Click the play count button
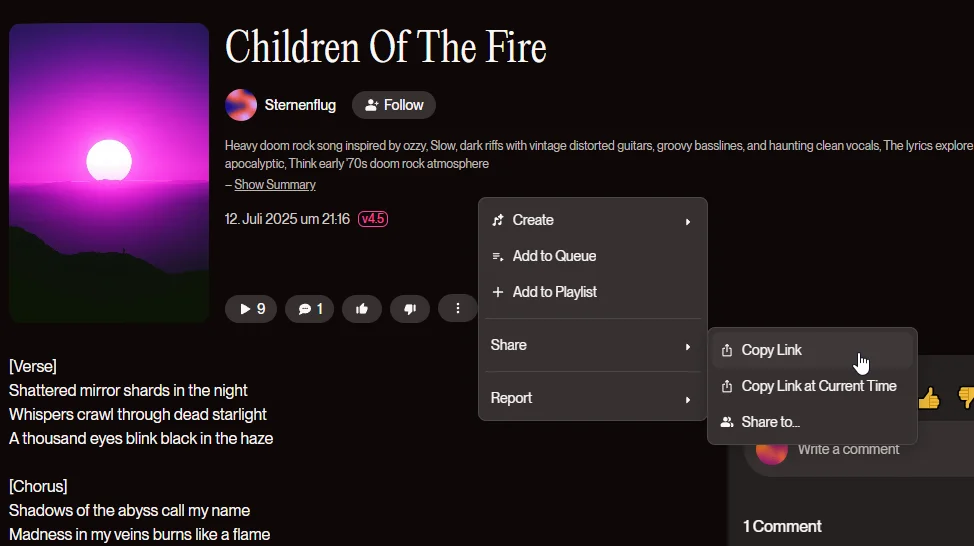 (251, 309)
